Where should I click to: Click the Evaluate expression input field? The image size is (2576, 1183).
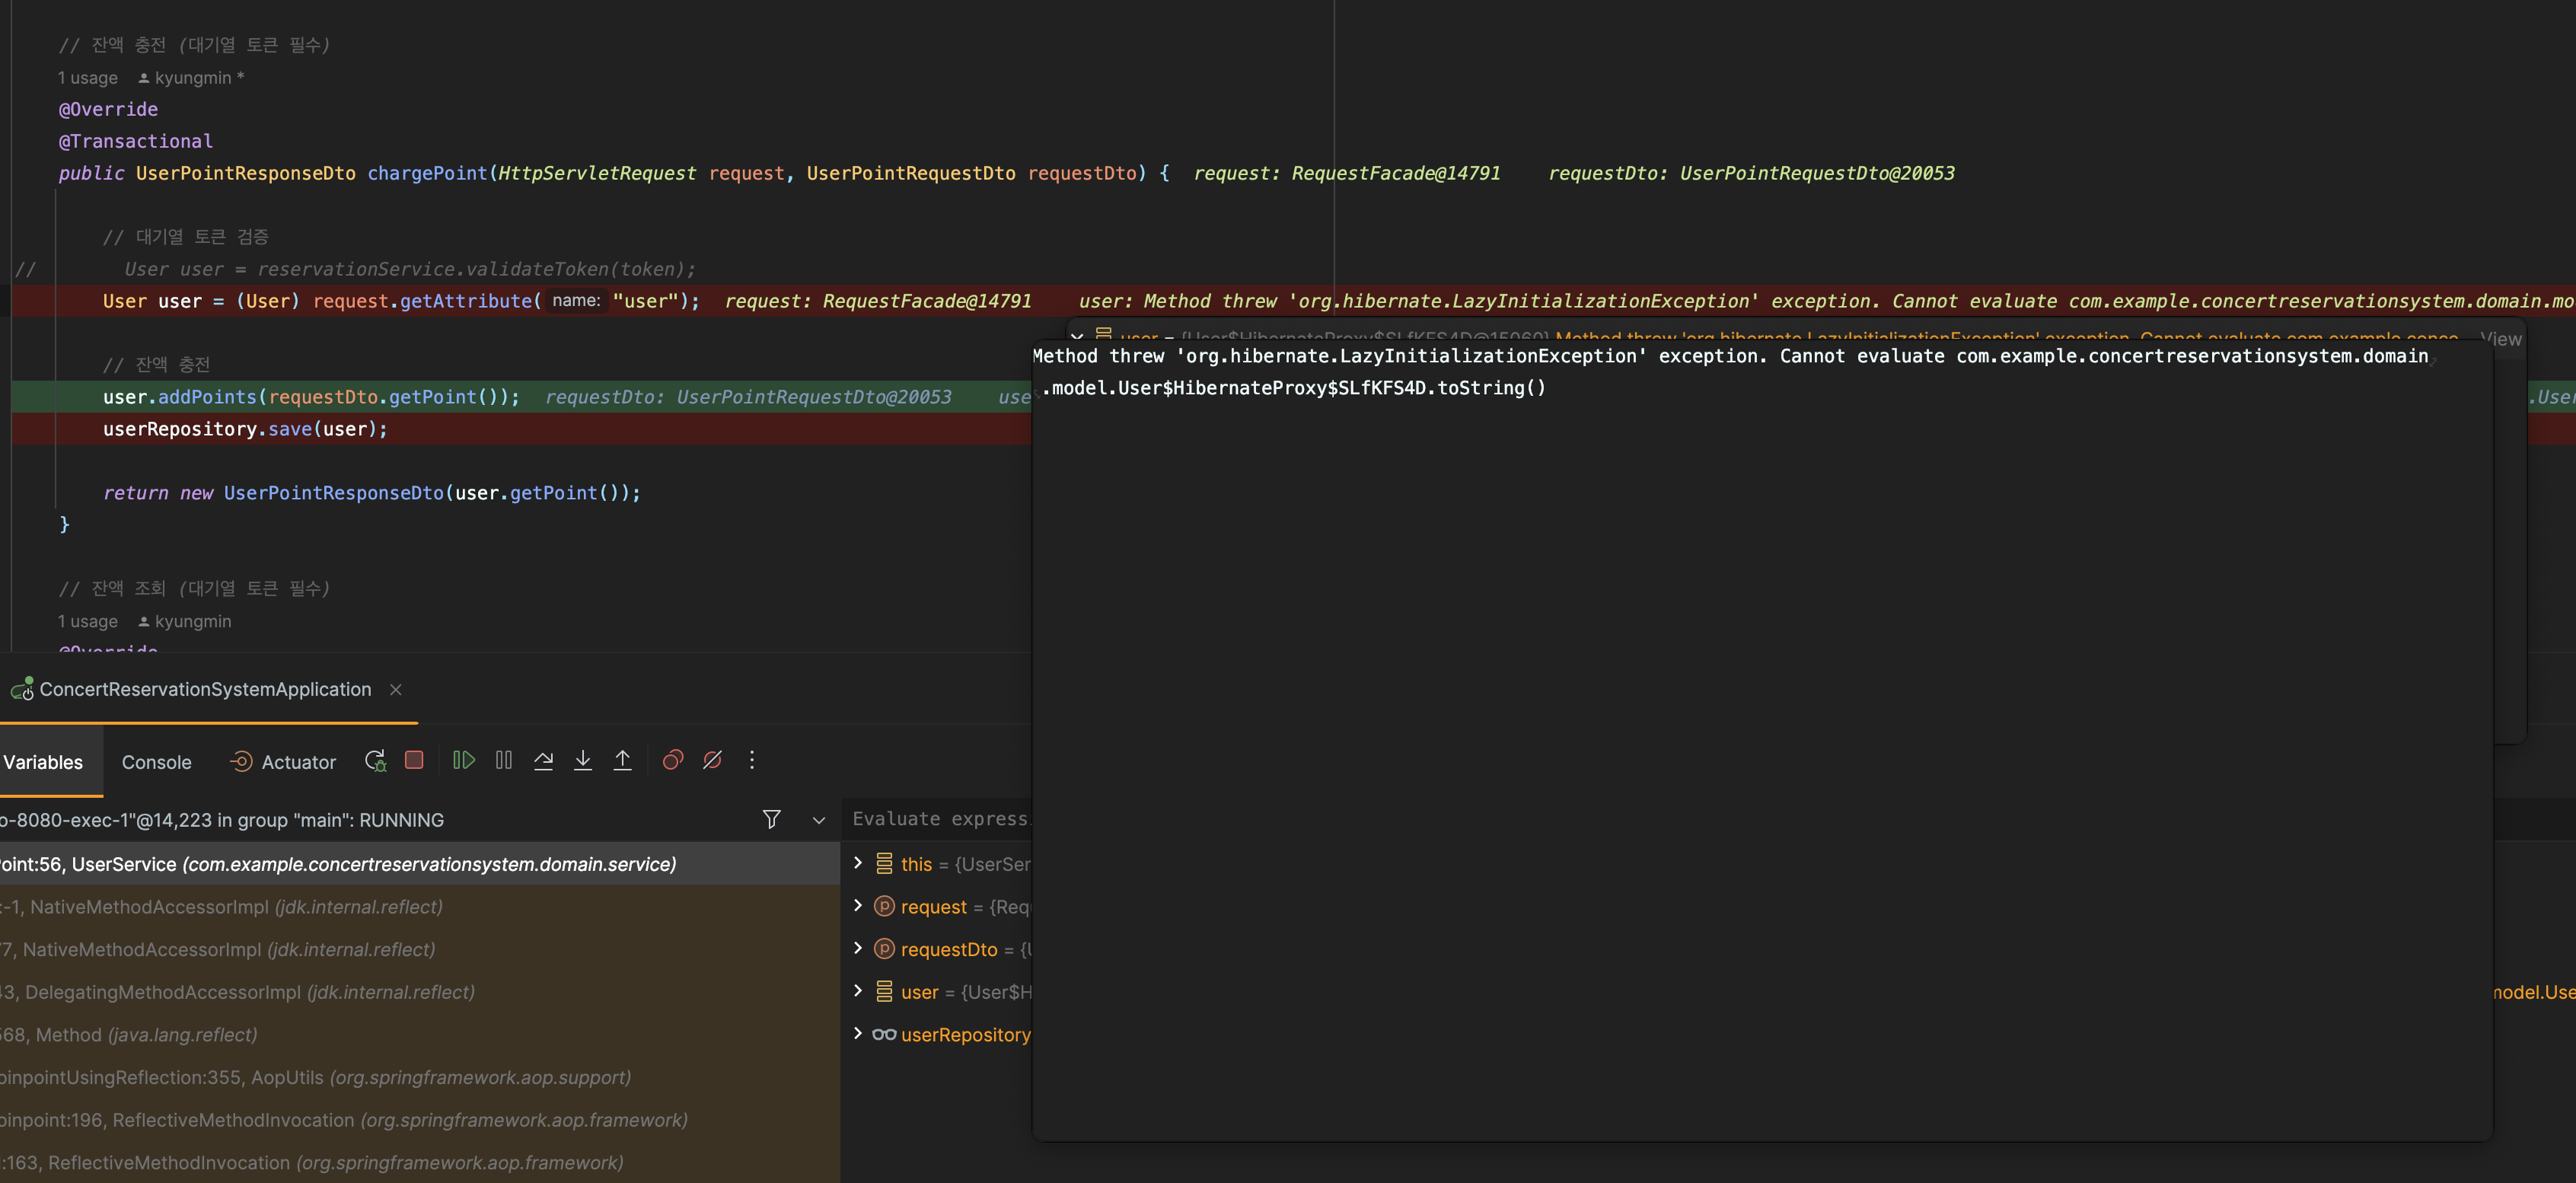click(x=945, y=818)
